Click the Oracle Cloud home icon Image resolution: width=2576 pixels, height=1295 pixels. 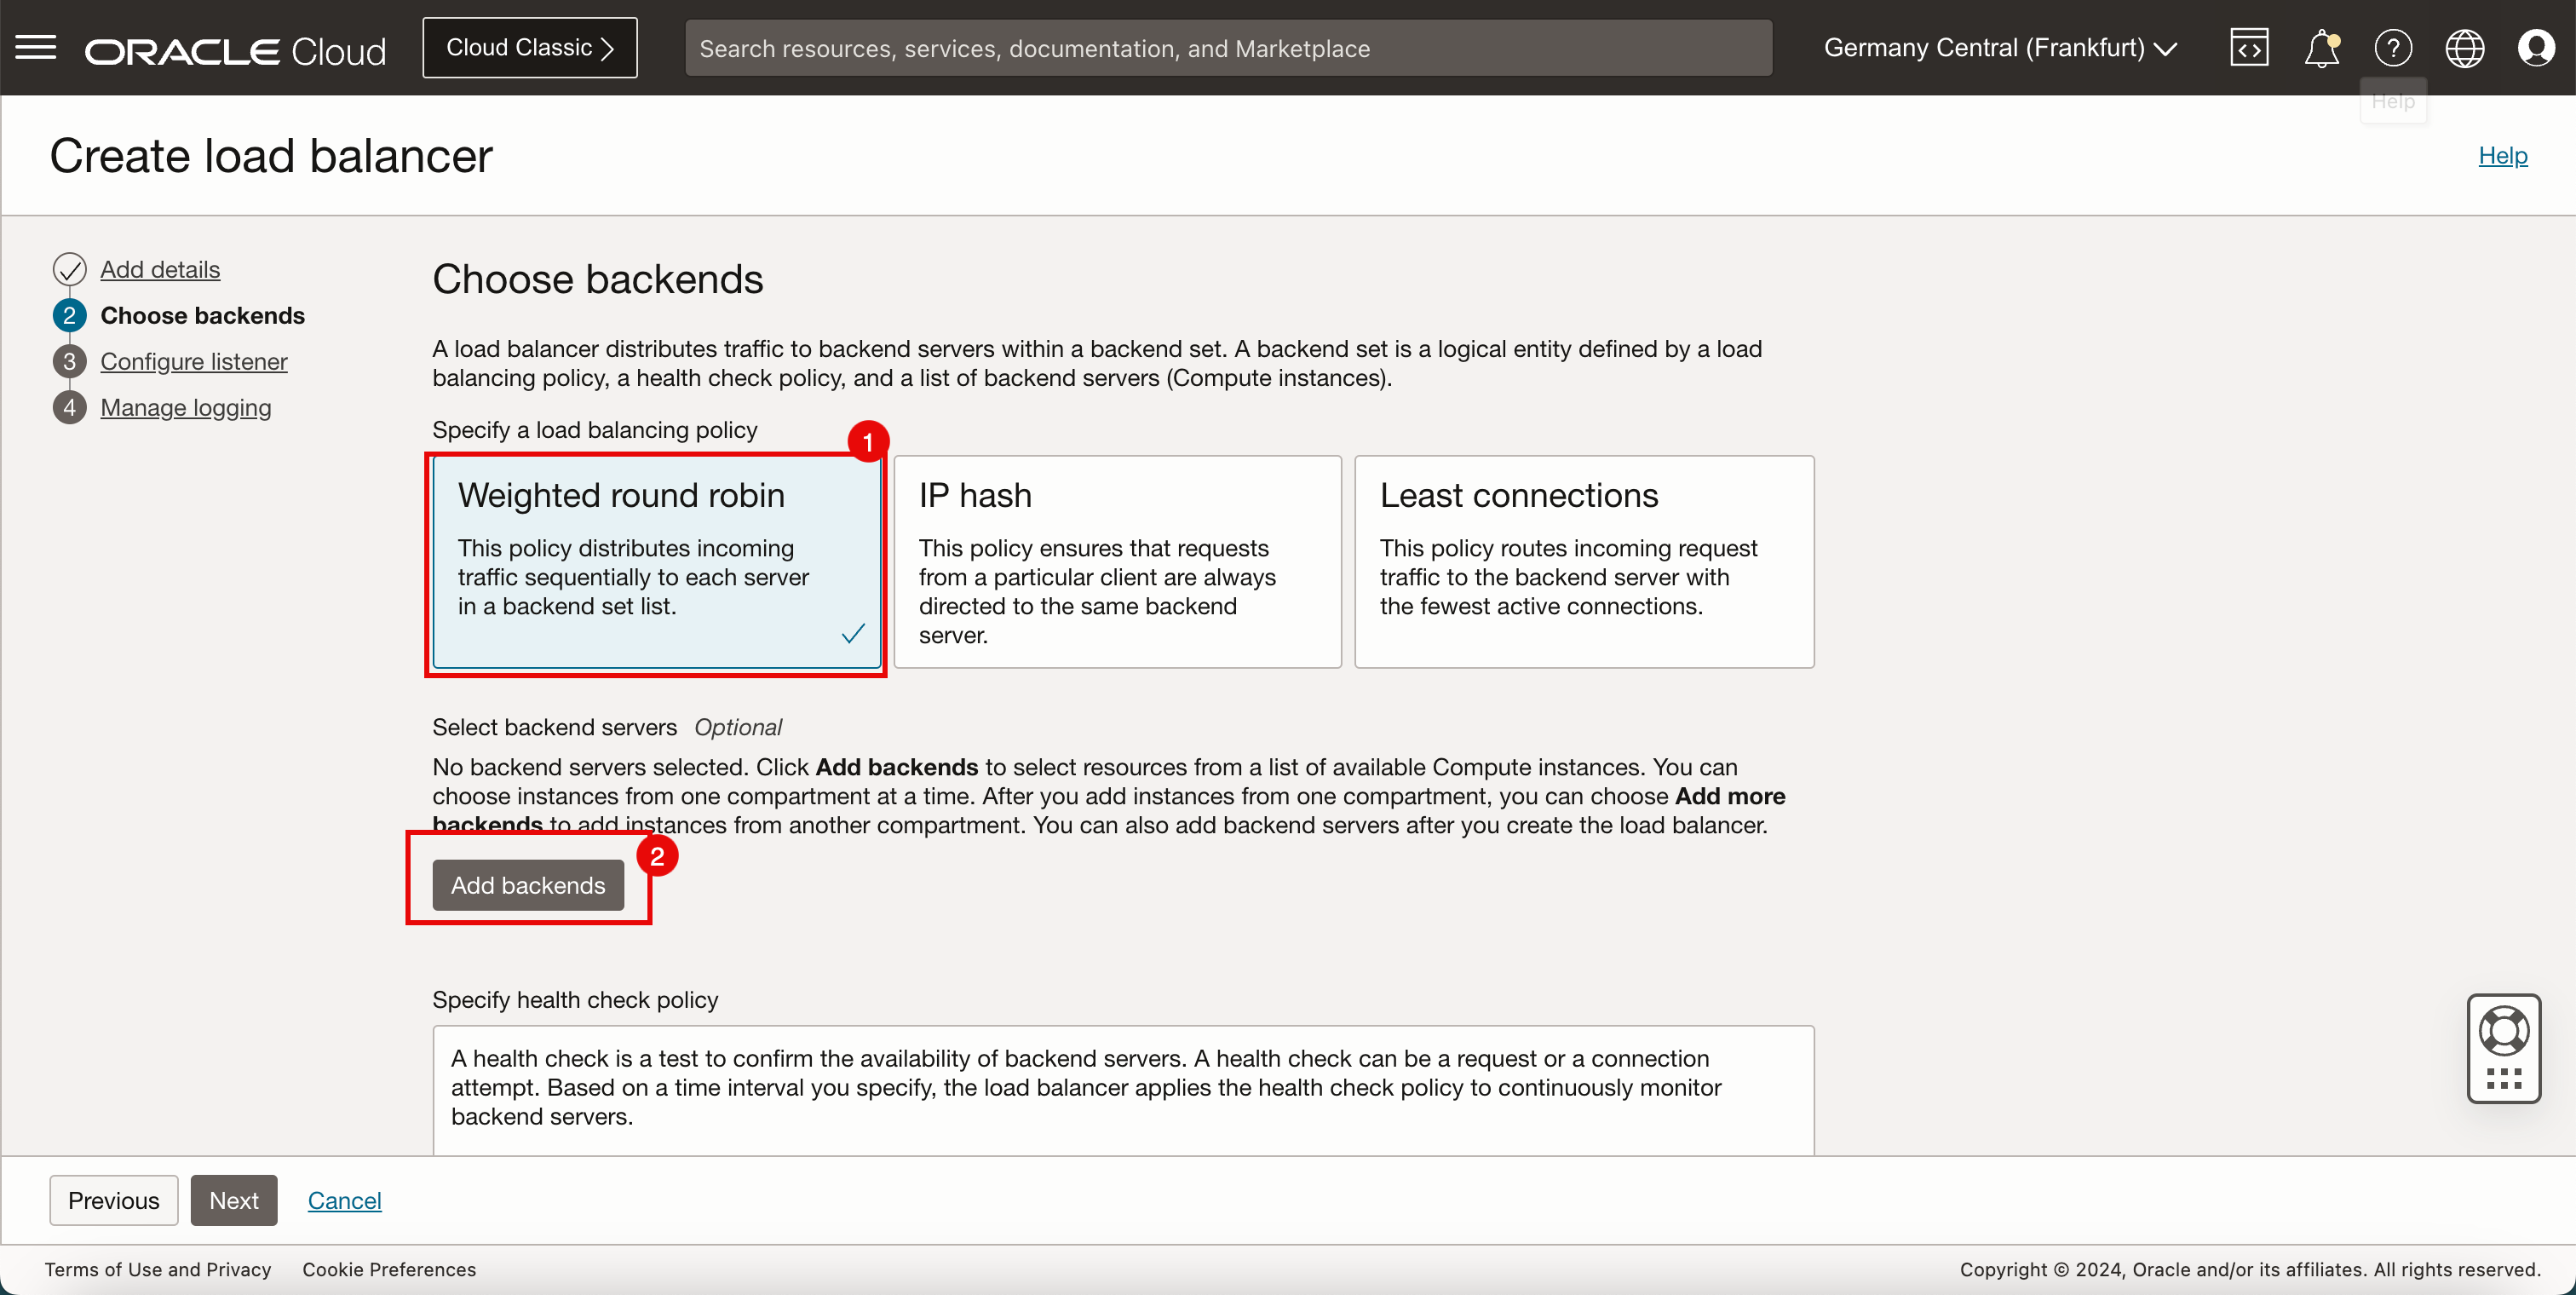[x=238, y=48]
